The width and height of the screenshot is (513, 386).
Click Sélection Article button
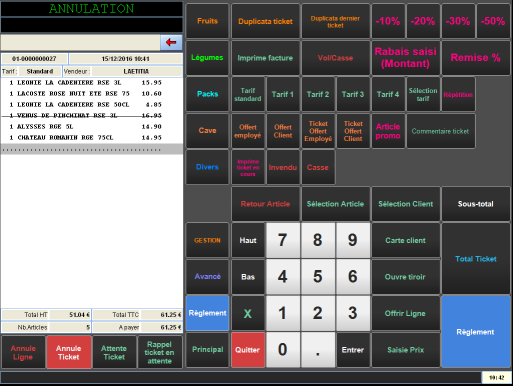335,204
